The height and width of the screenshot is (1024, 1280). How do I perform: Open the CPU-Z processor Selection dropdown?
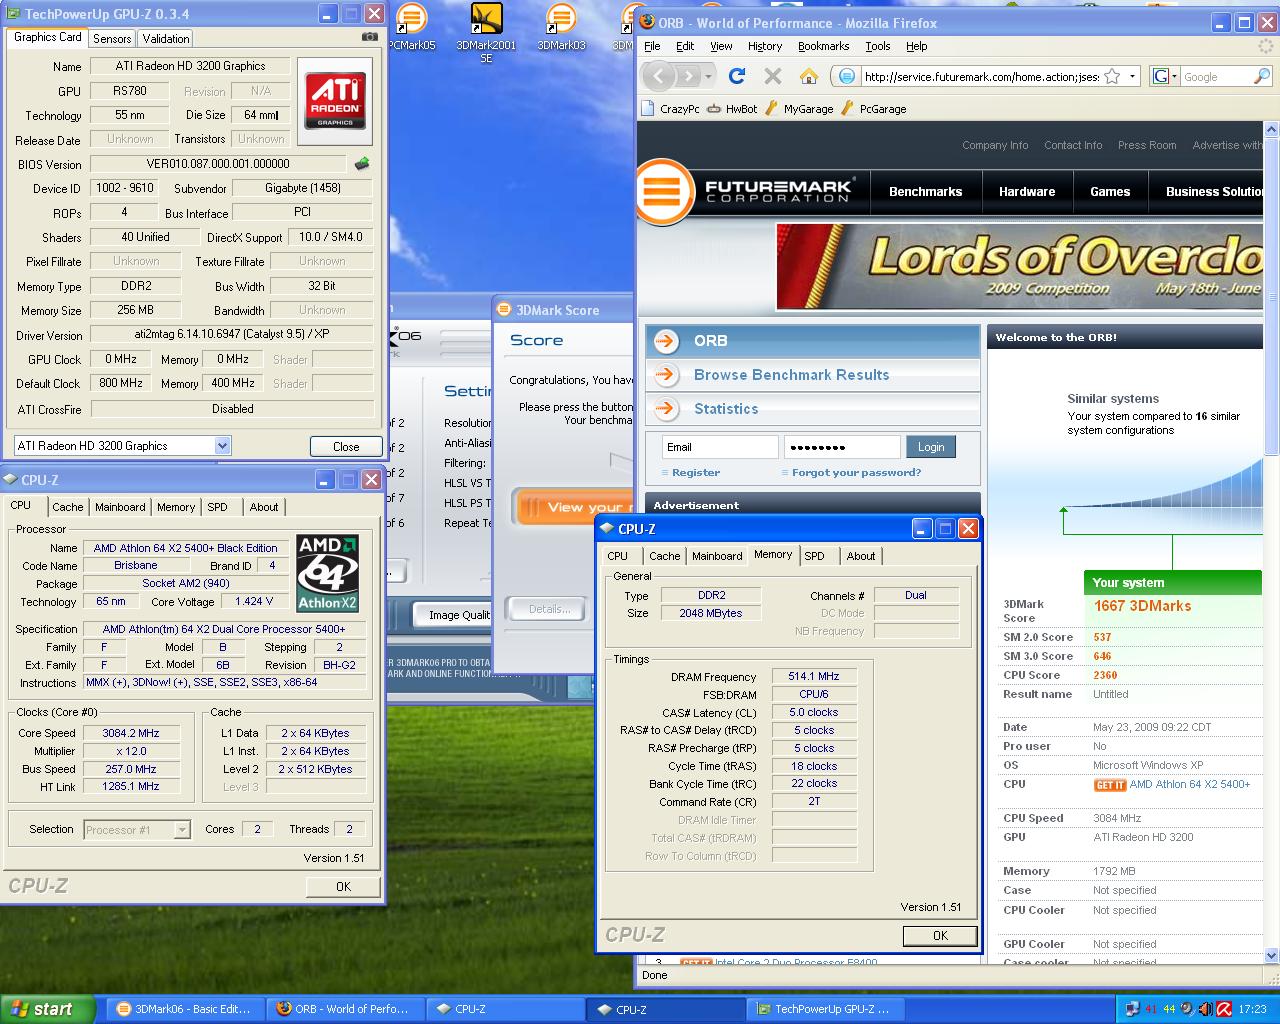182,829
